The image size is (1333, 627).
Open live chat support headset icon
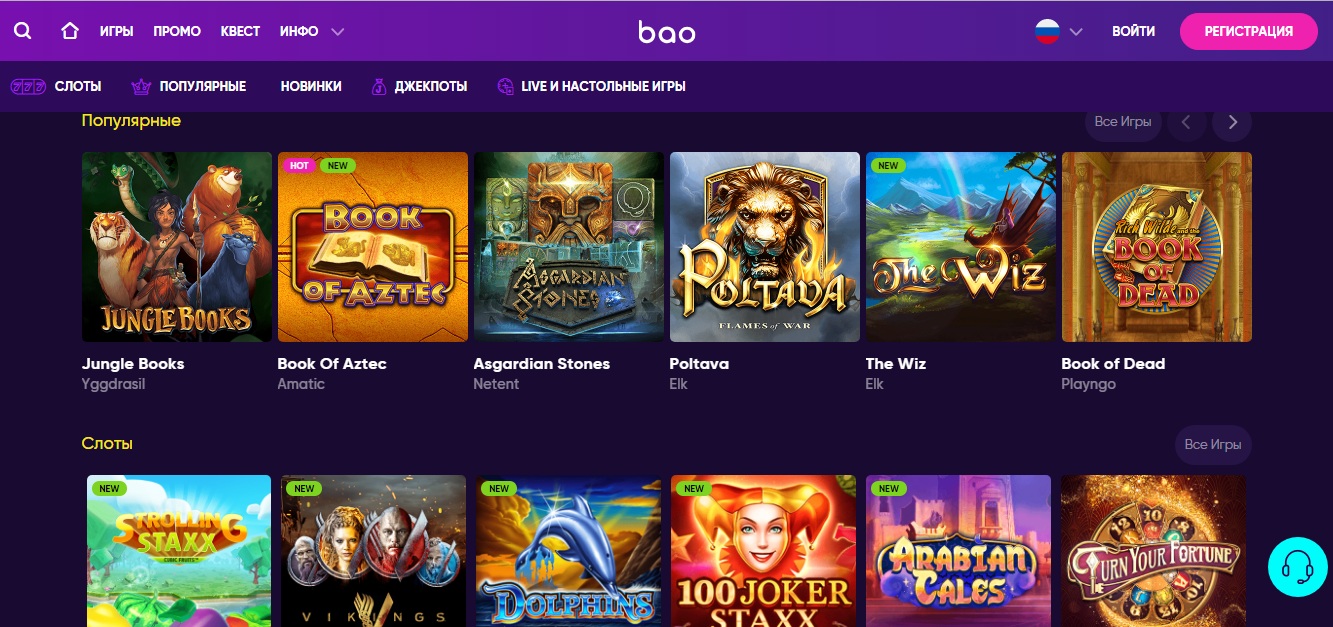[x=1297, y=567]
